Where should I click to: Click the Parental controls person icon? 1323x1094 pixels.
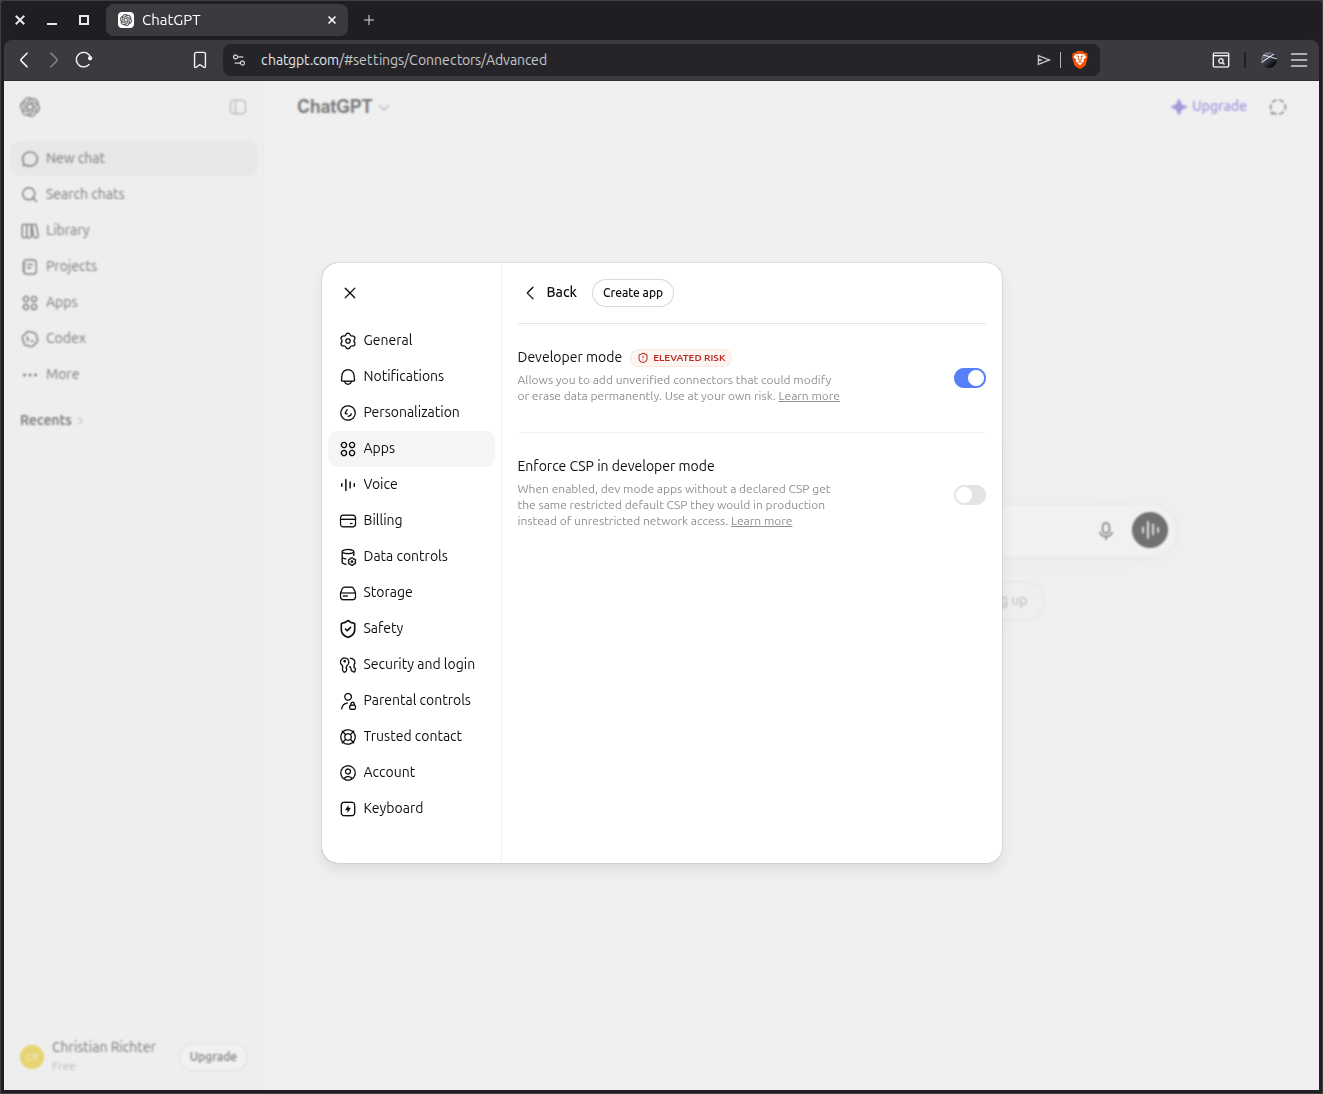pyautogui.click(x=348, y=701)
